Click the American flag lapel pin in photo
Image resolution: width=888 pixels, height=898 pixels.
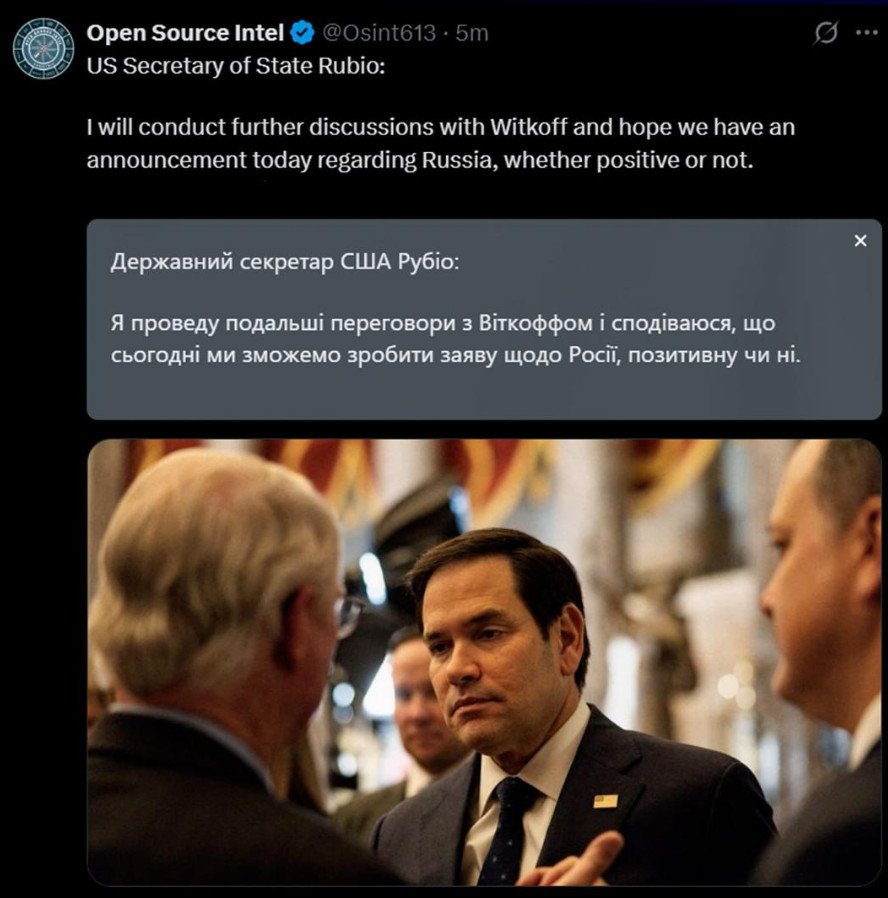605,801
